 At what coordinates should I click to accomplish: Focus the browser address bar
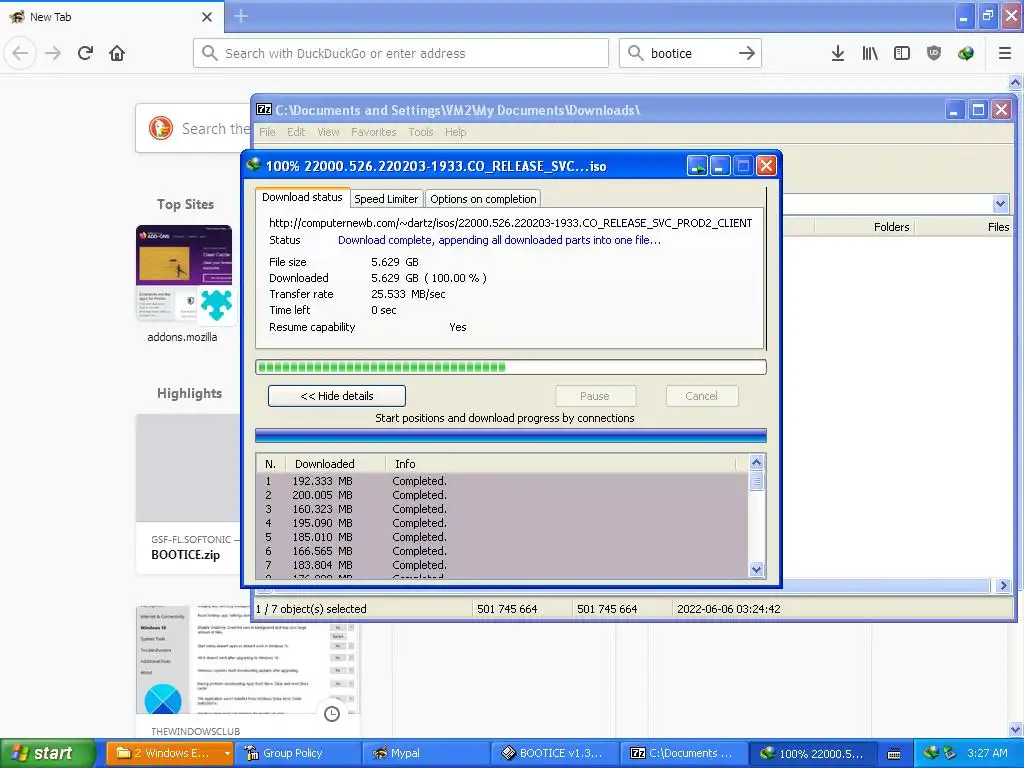pyautogui.click(x=400, y=53)
